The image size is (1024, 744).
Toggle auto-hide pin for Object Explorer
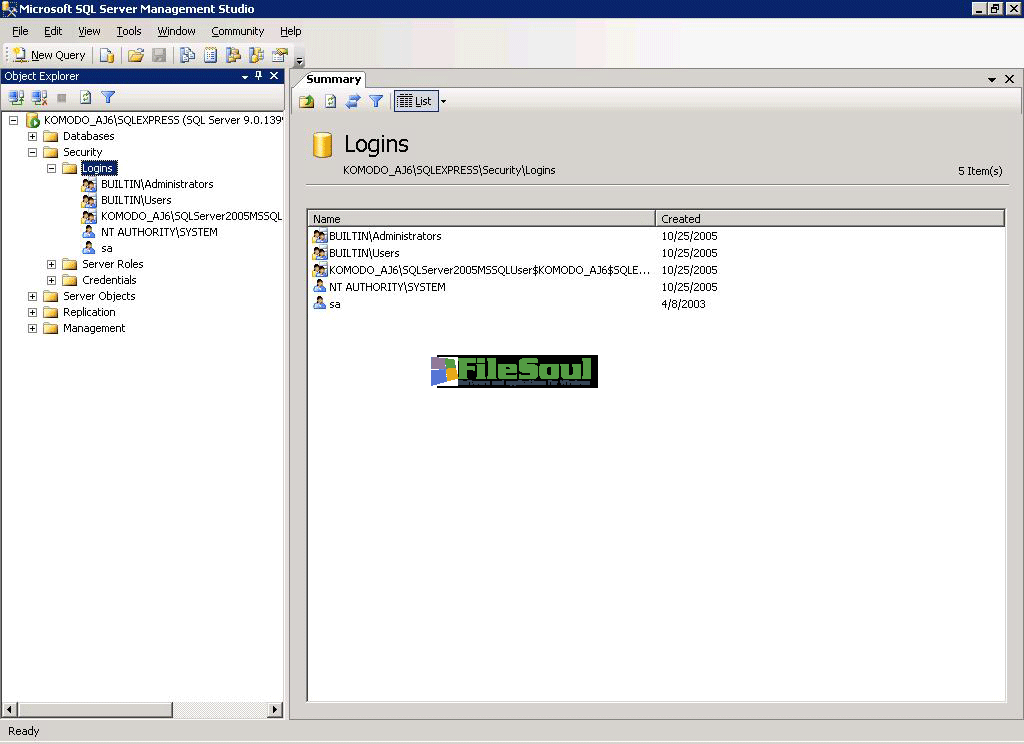pos(258,76)
